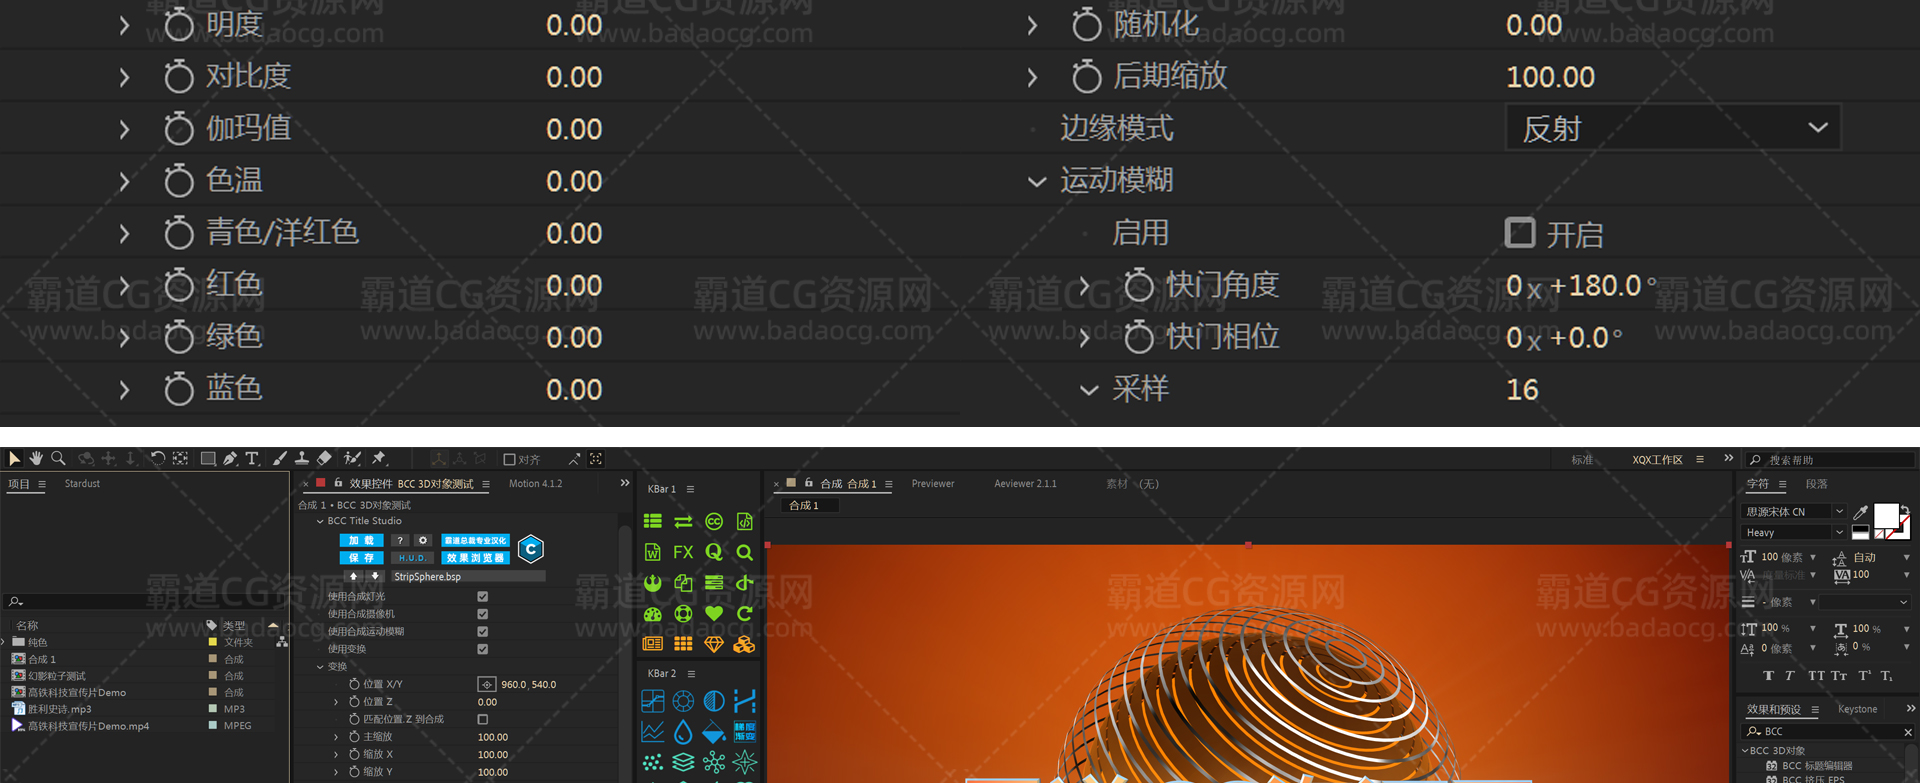Screen dimensions: 1920x783
Task: Click the 效果浏览器 button
Action: (476, 558)
